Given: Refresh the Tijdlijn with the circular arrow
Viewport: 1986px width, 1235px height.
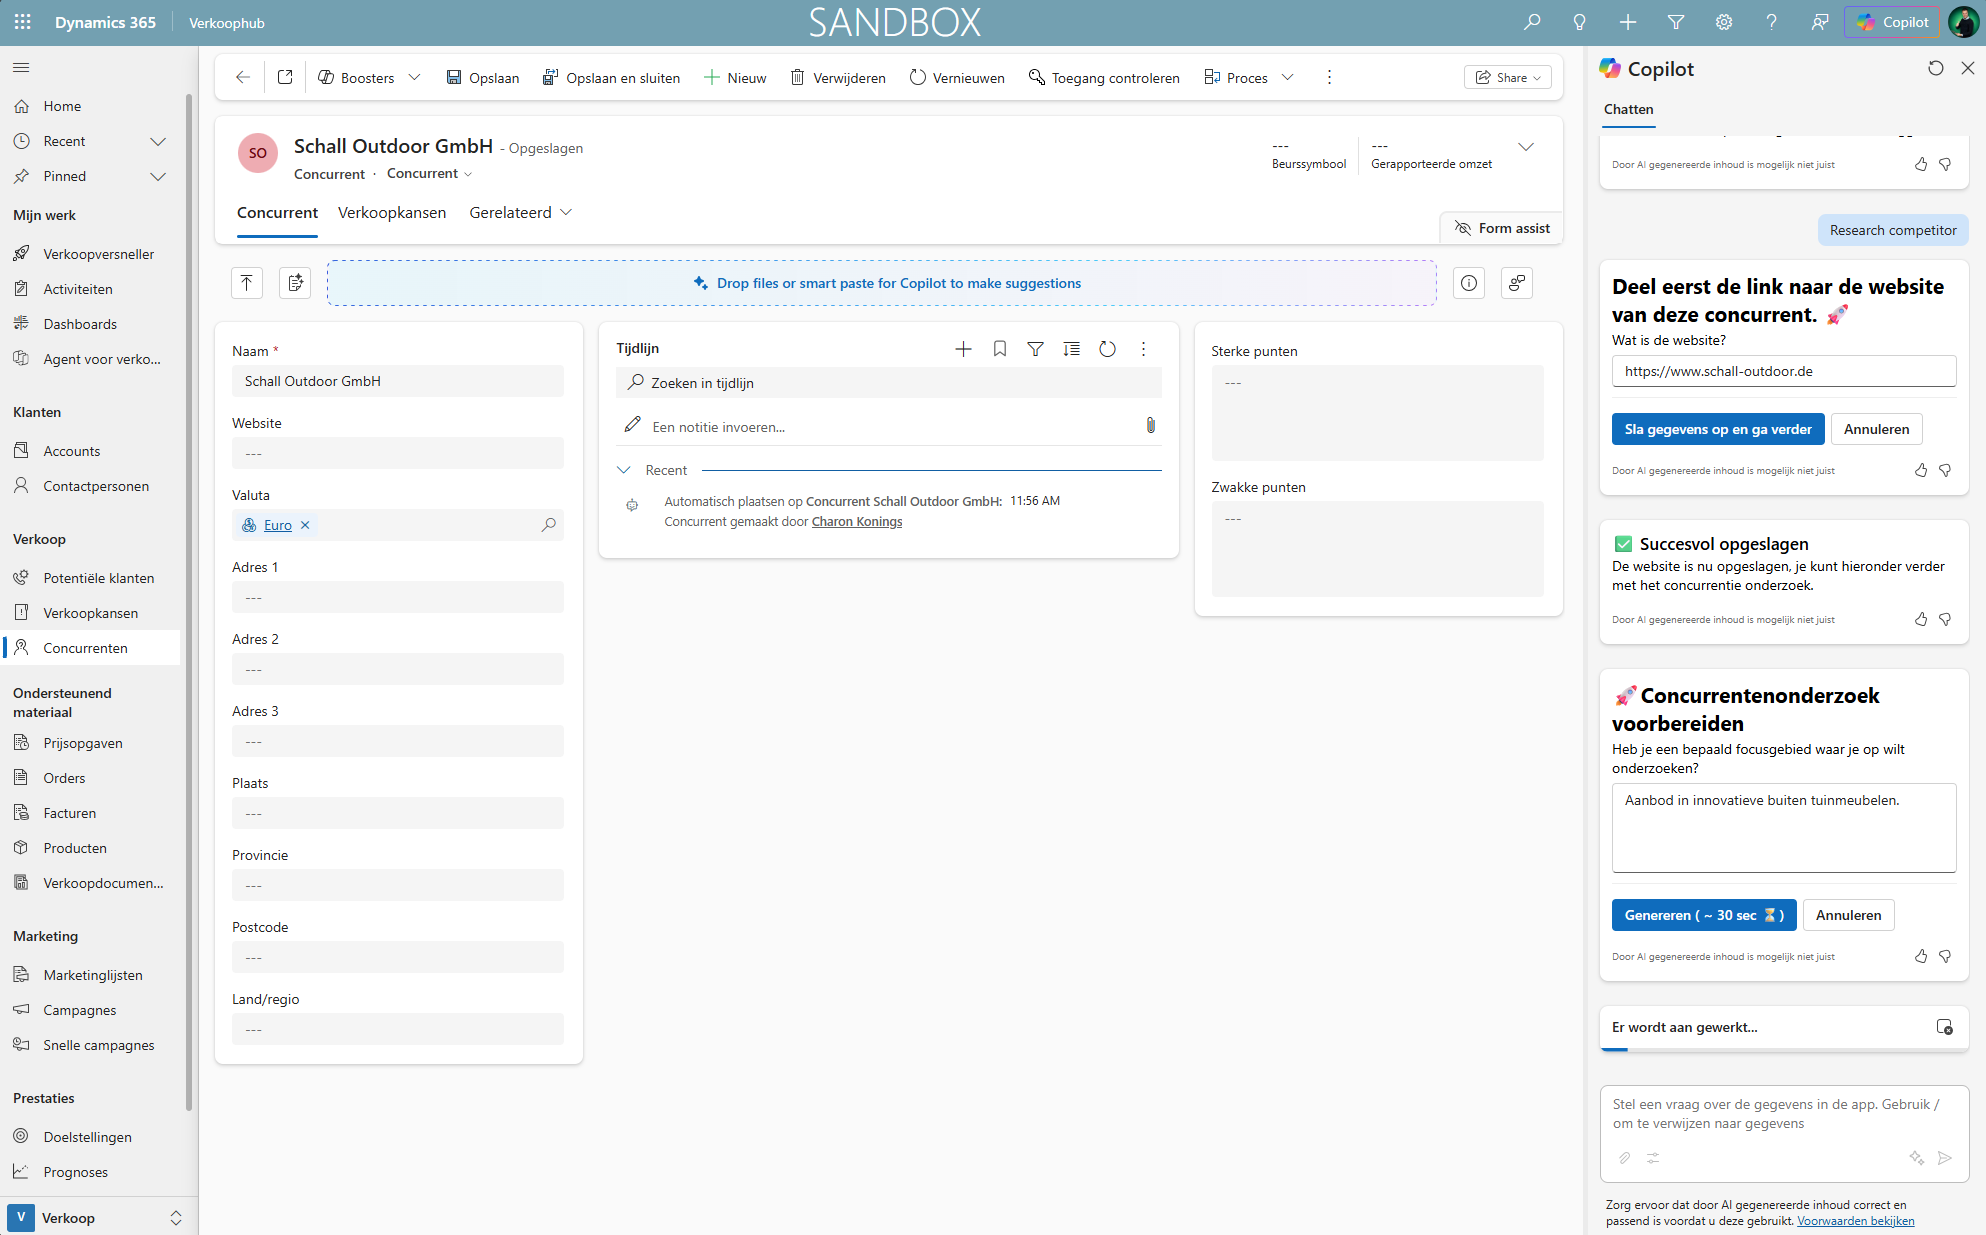Looking at the screenshot, I should pos(1107,349).
